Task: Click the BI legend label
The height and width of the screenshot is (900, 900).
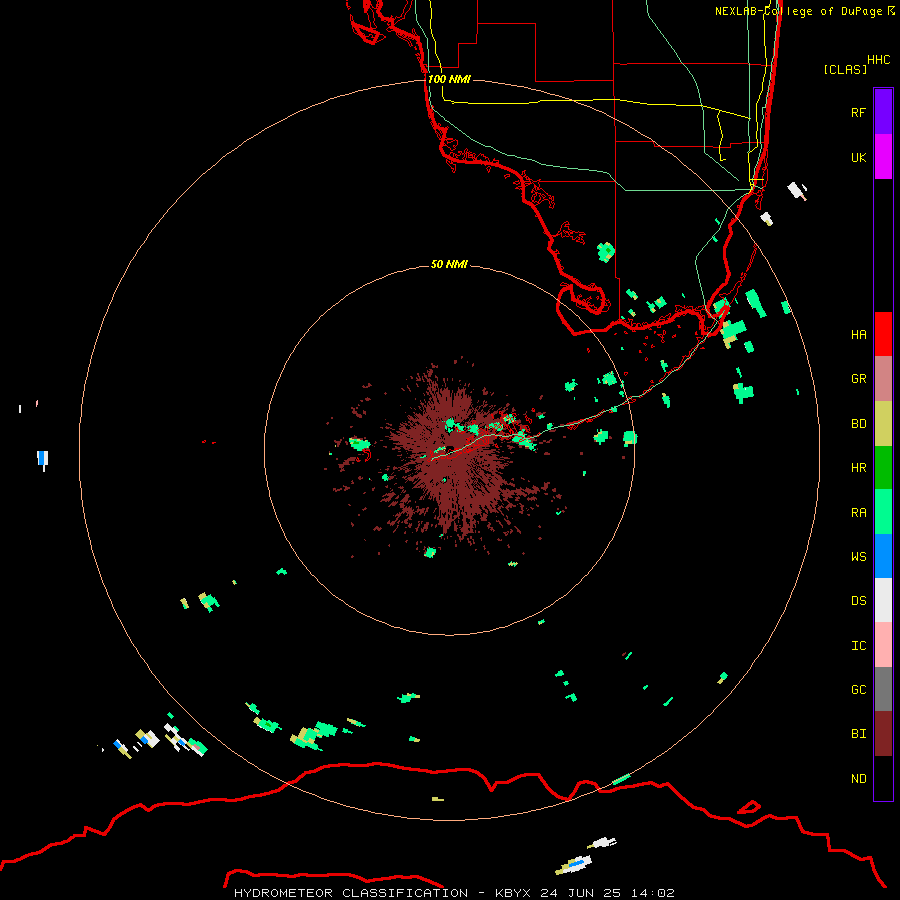Action: coord(858,734)
